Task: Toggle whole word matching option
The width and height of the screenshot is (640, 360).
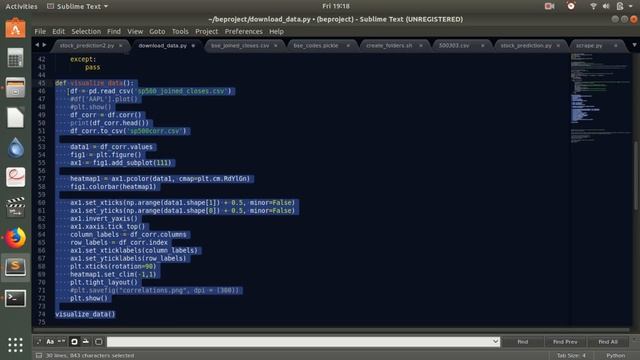Action: 61,342
